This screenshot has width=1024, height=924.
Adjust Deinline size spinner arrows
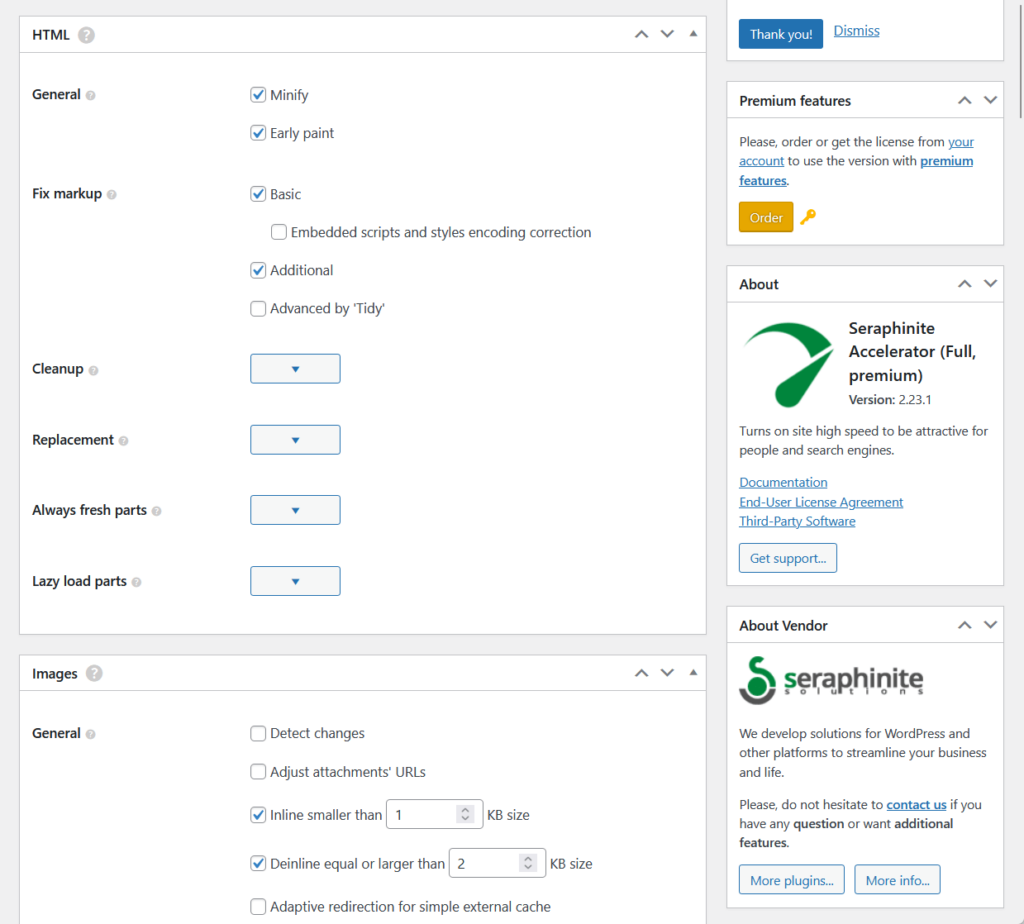point(528,863)
